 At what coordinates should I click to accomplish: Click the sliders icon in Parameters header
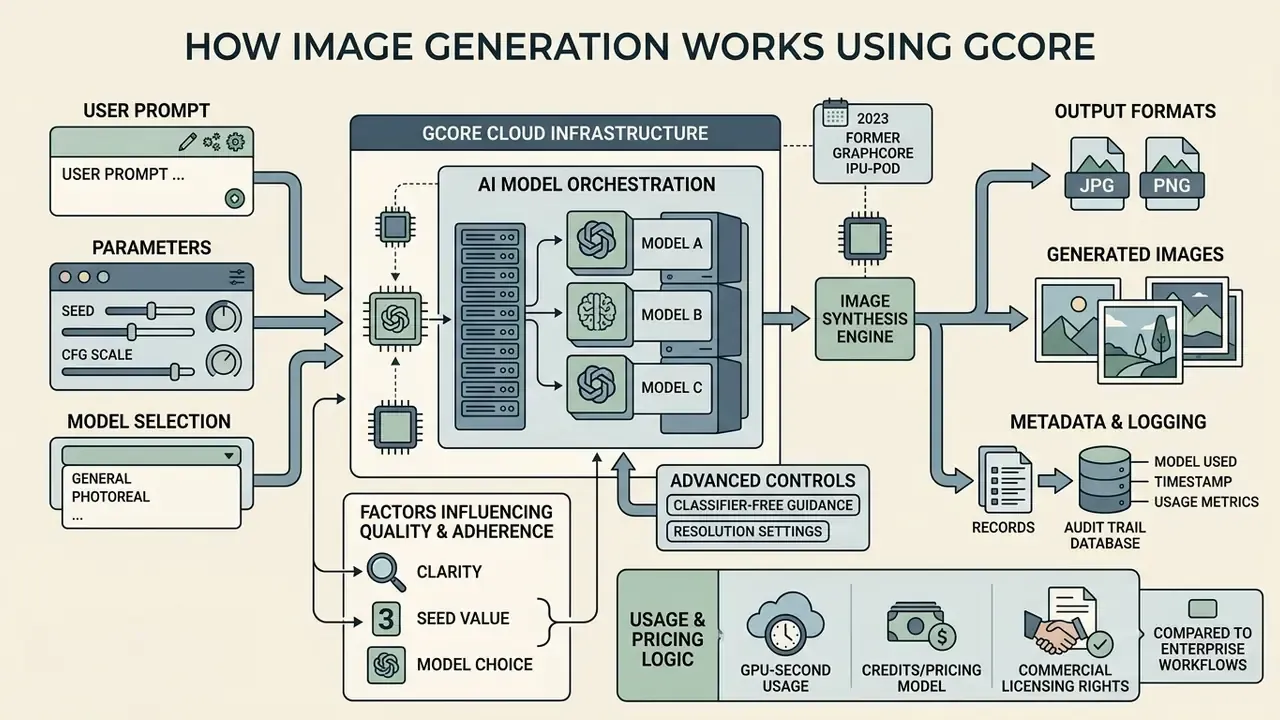point(237,277)
